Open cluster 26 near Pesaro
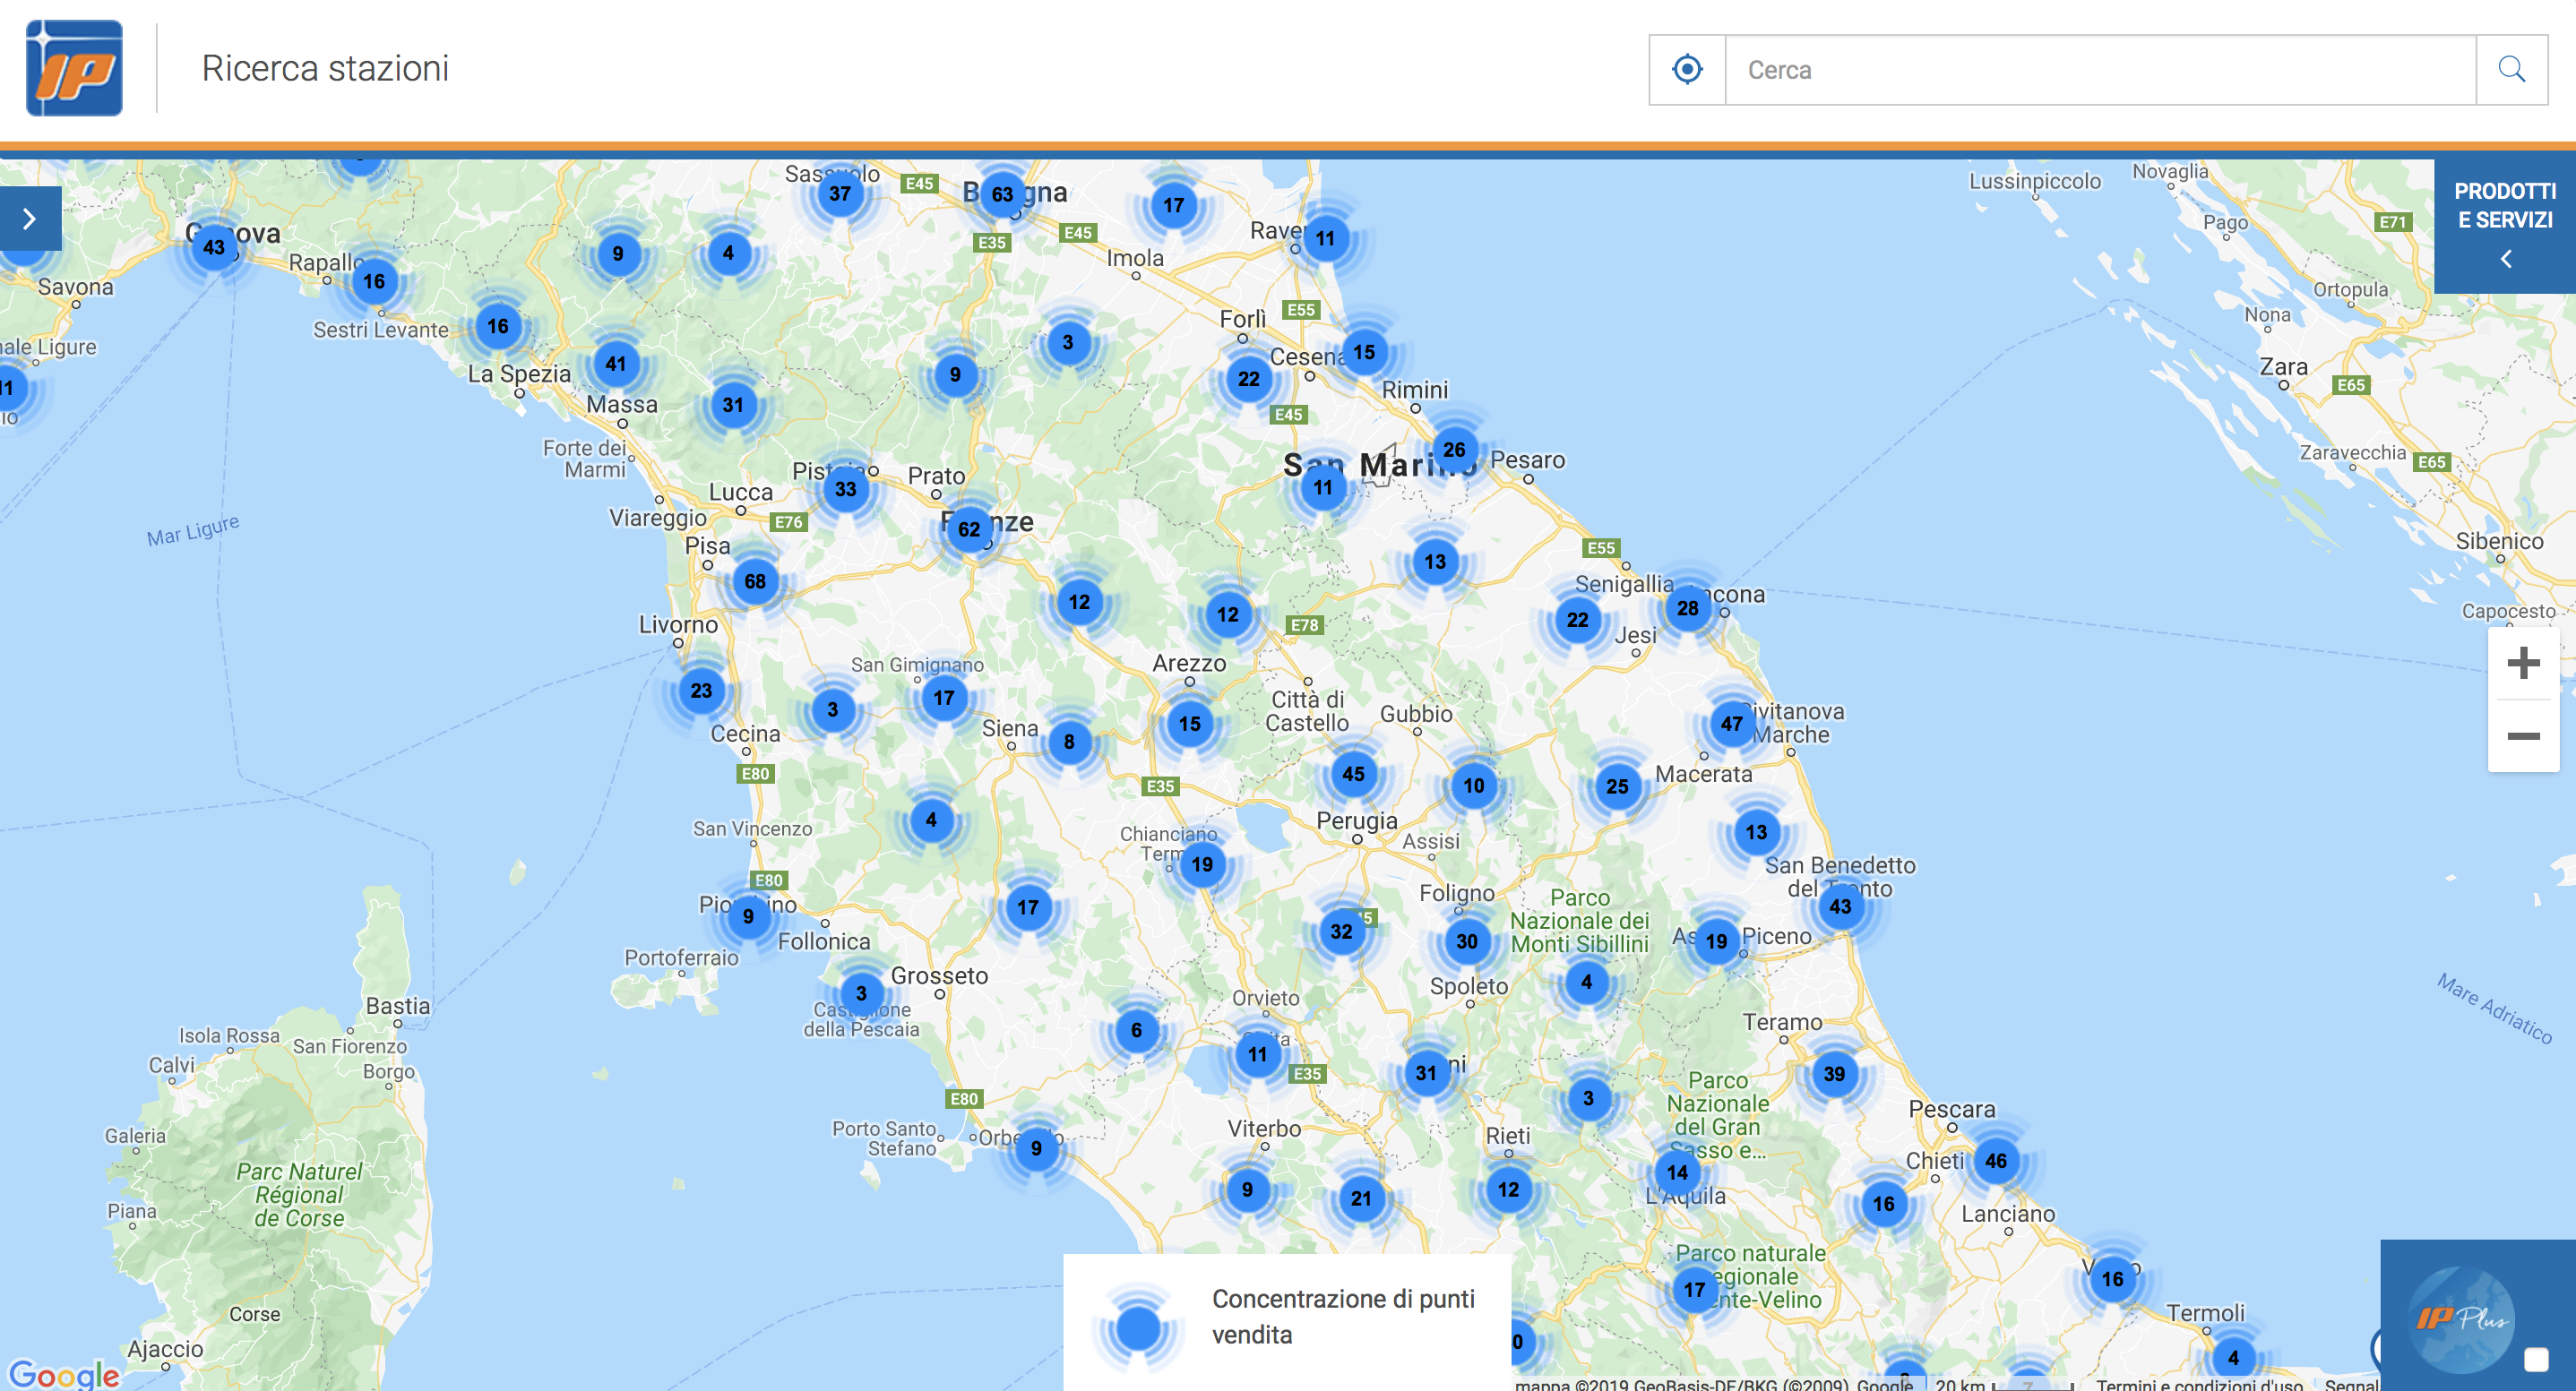This screenshot has height=1391, width=2576. 1454,450
